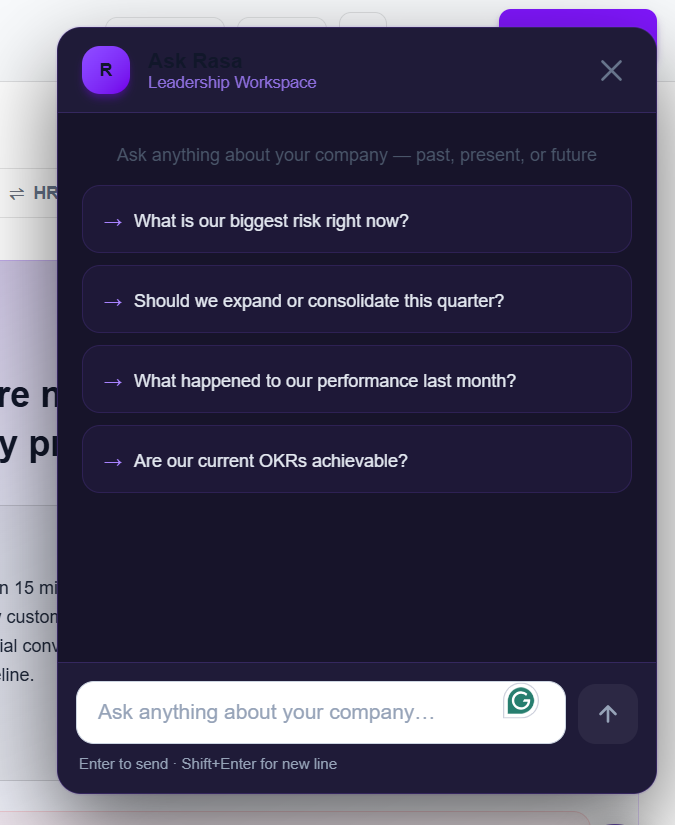
Task: Send the message with the up-arrow button
Action: [x=608, y=713]
